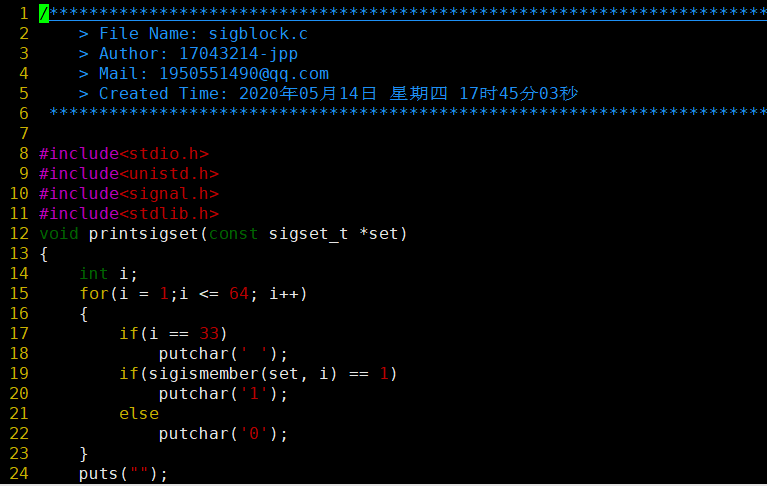Click the Created Time date text
The height and width of the screenshot is (486, 767).
pos(408,93)
